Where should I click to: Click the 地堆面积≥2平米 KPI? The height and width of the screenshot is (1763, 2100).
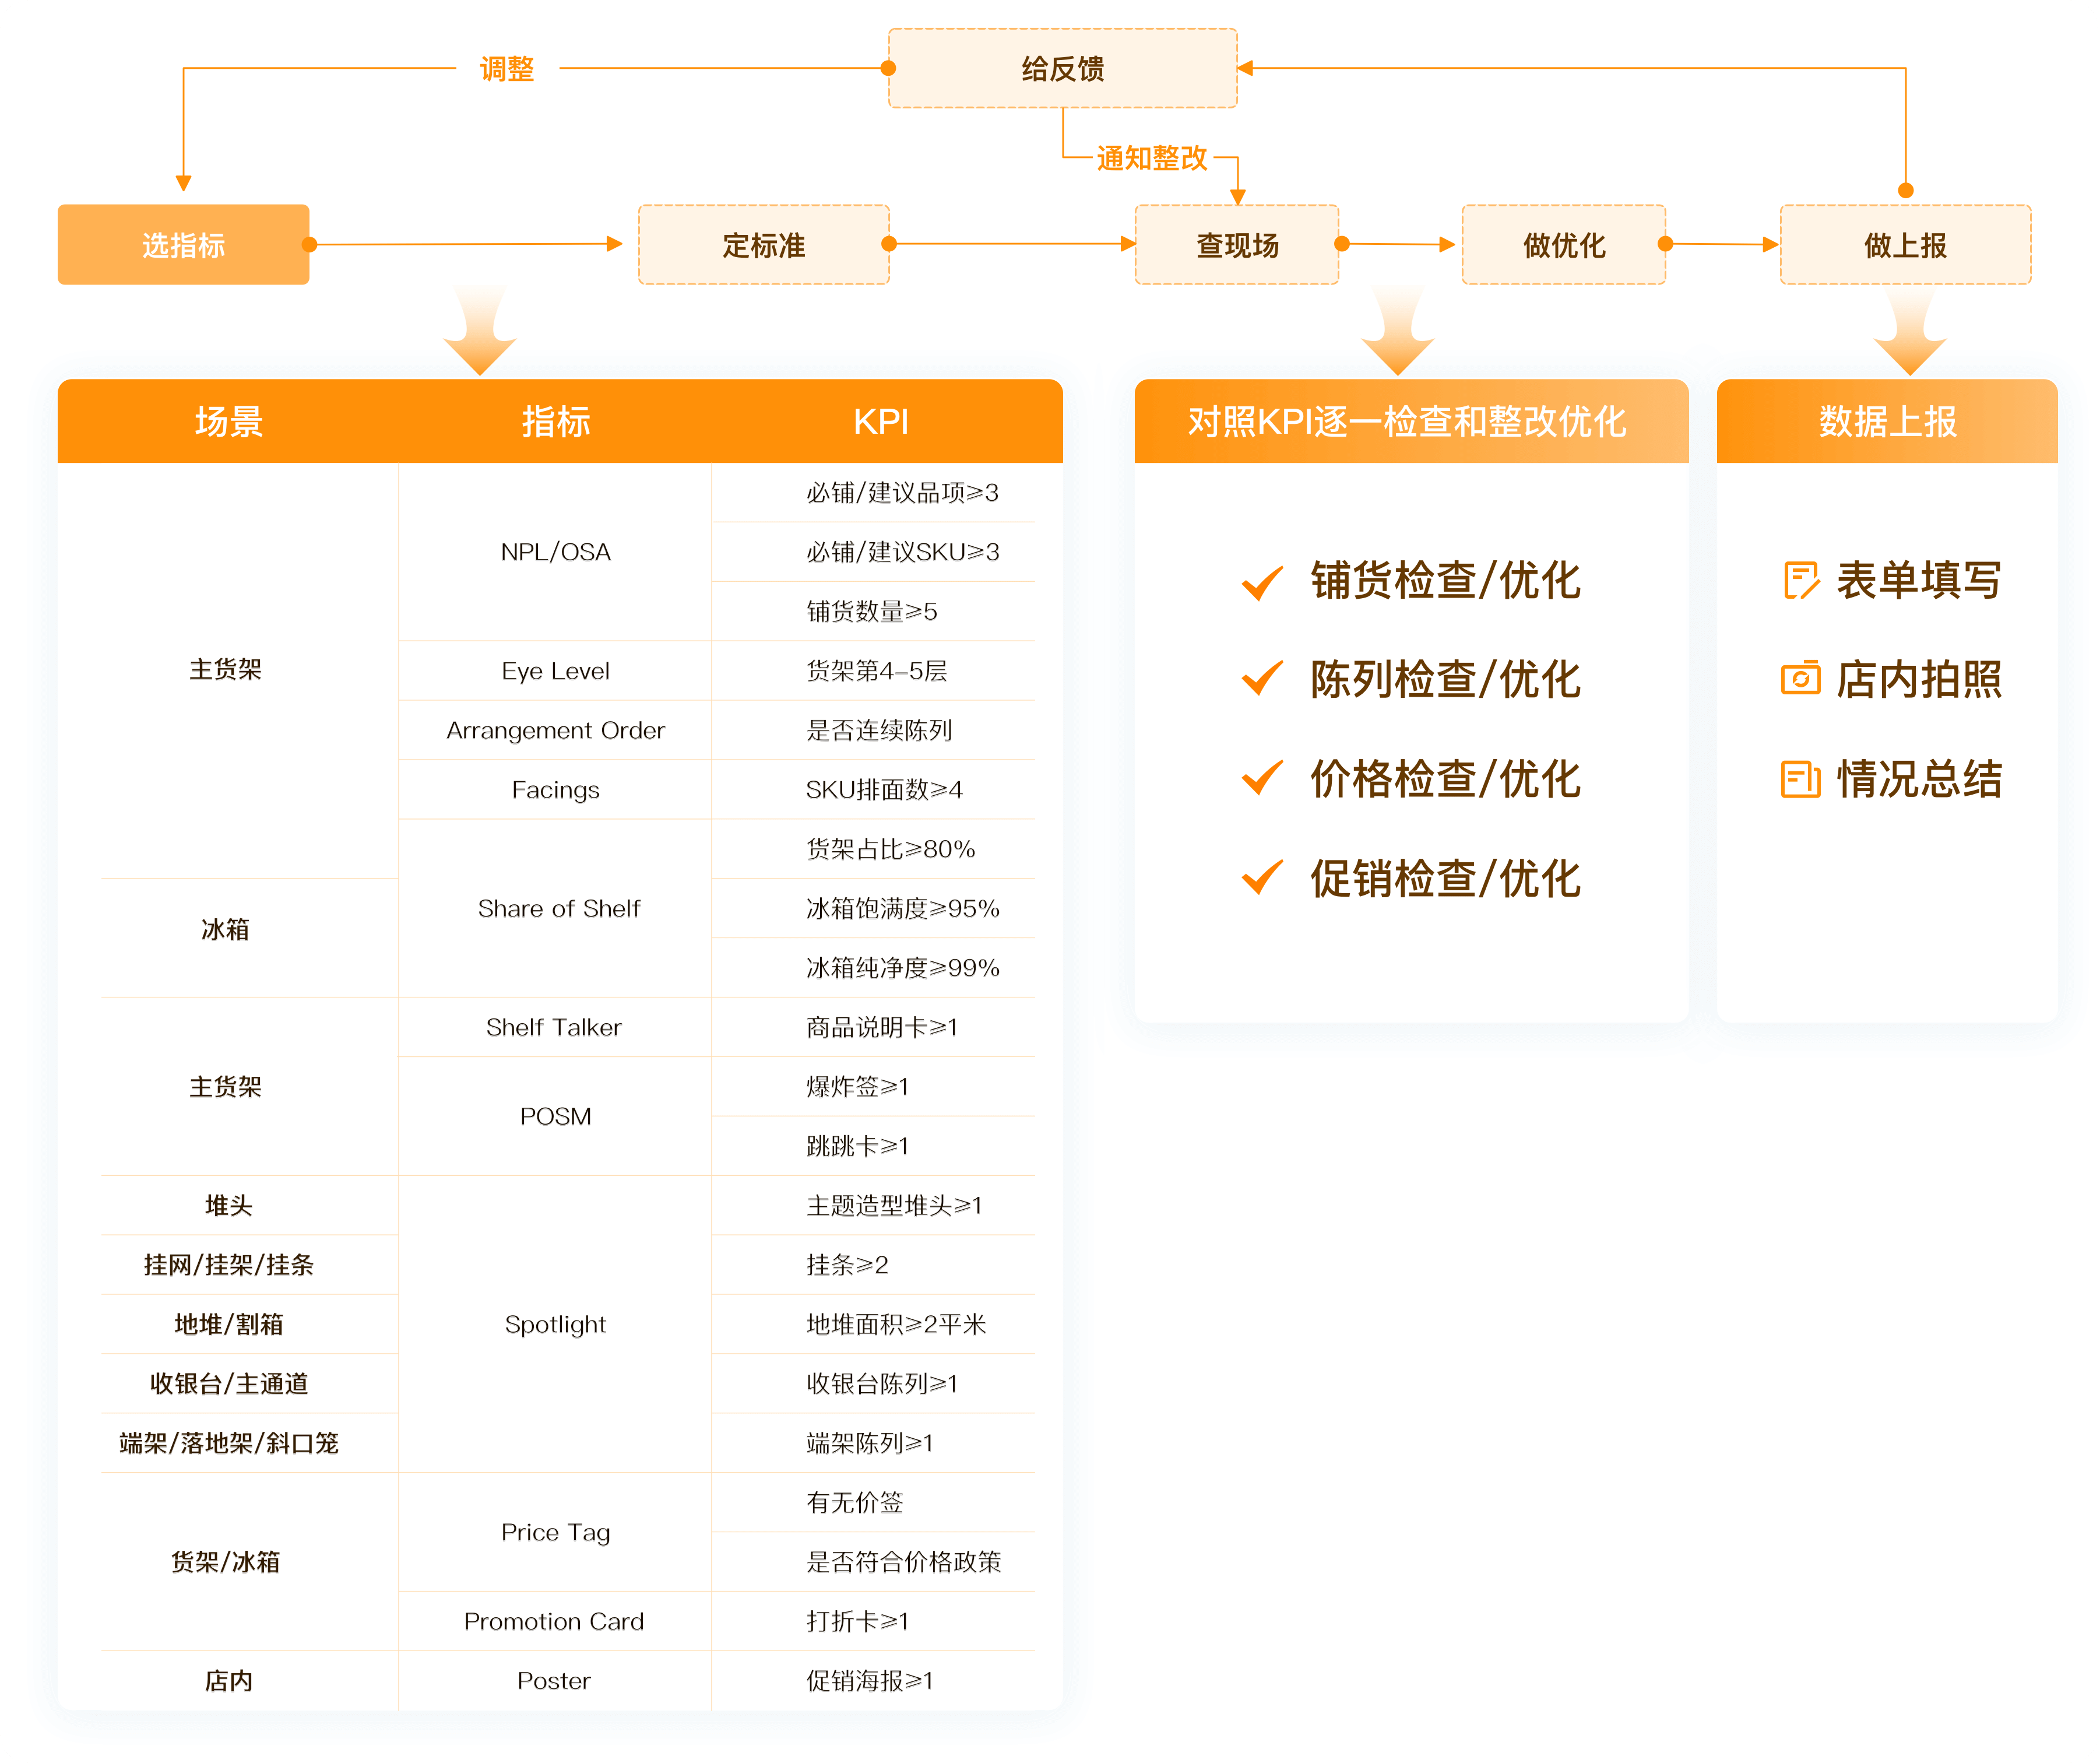[x=896, y=1324]
